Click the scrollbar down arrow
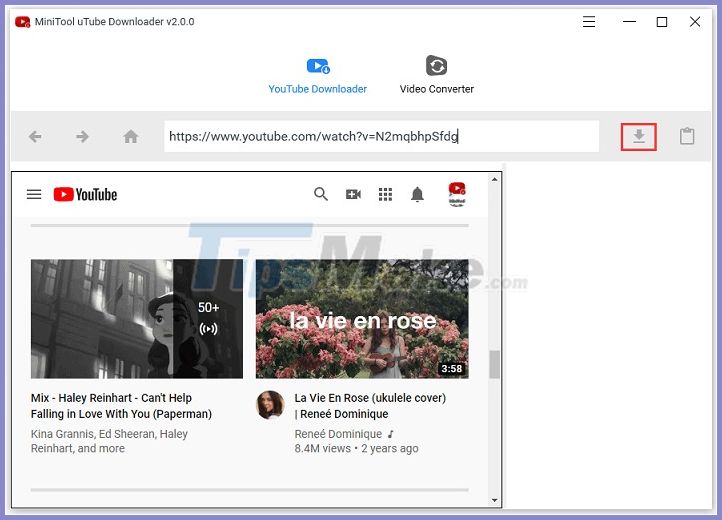This screenshot has width=722, height=520. pyautogui.click(x=495, y=500)
